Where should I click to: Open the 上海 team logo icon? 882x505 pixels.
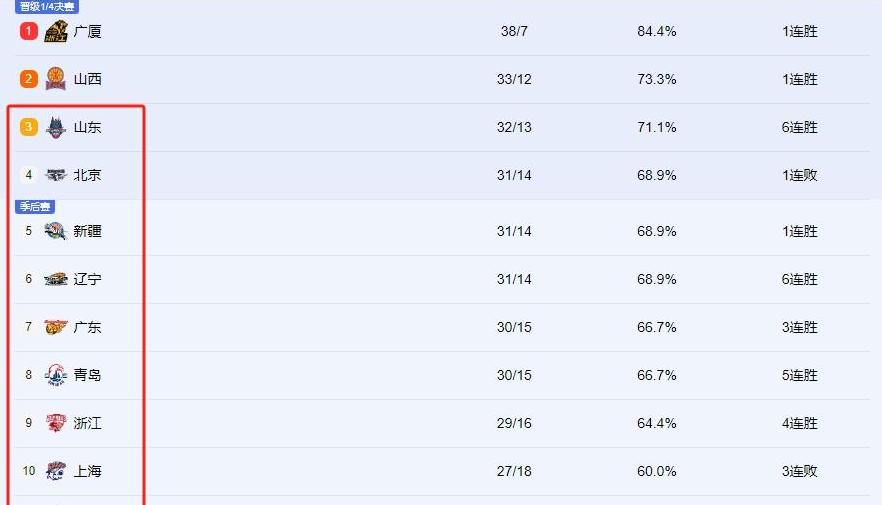point(56,471)
